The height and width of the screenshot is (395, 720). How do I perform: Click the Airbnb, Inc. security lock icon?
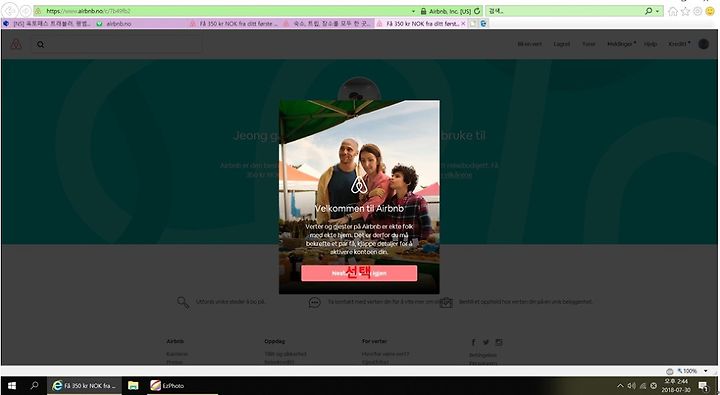pos(423,11)
